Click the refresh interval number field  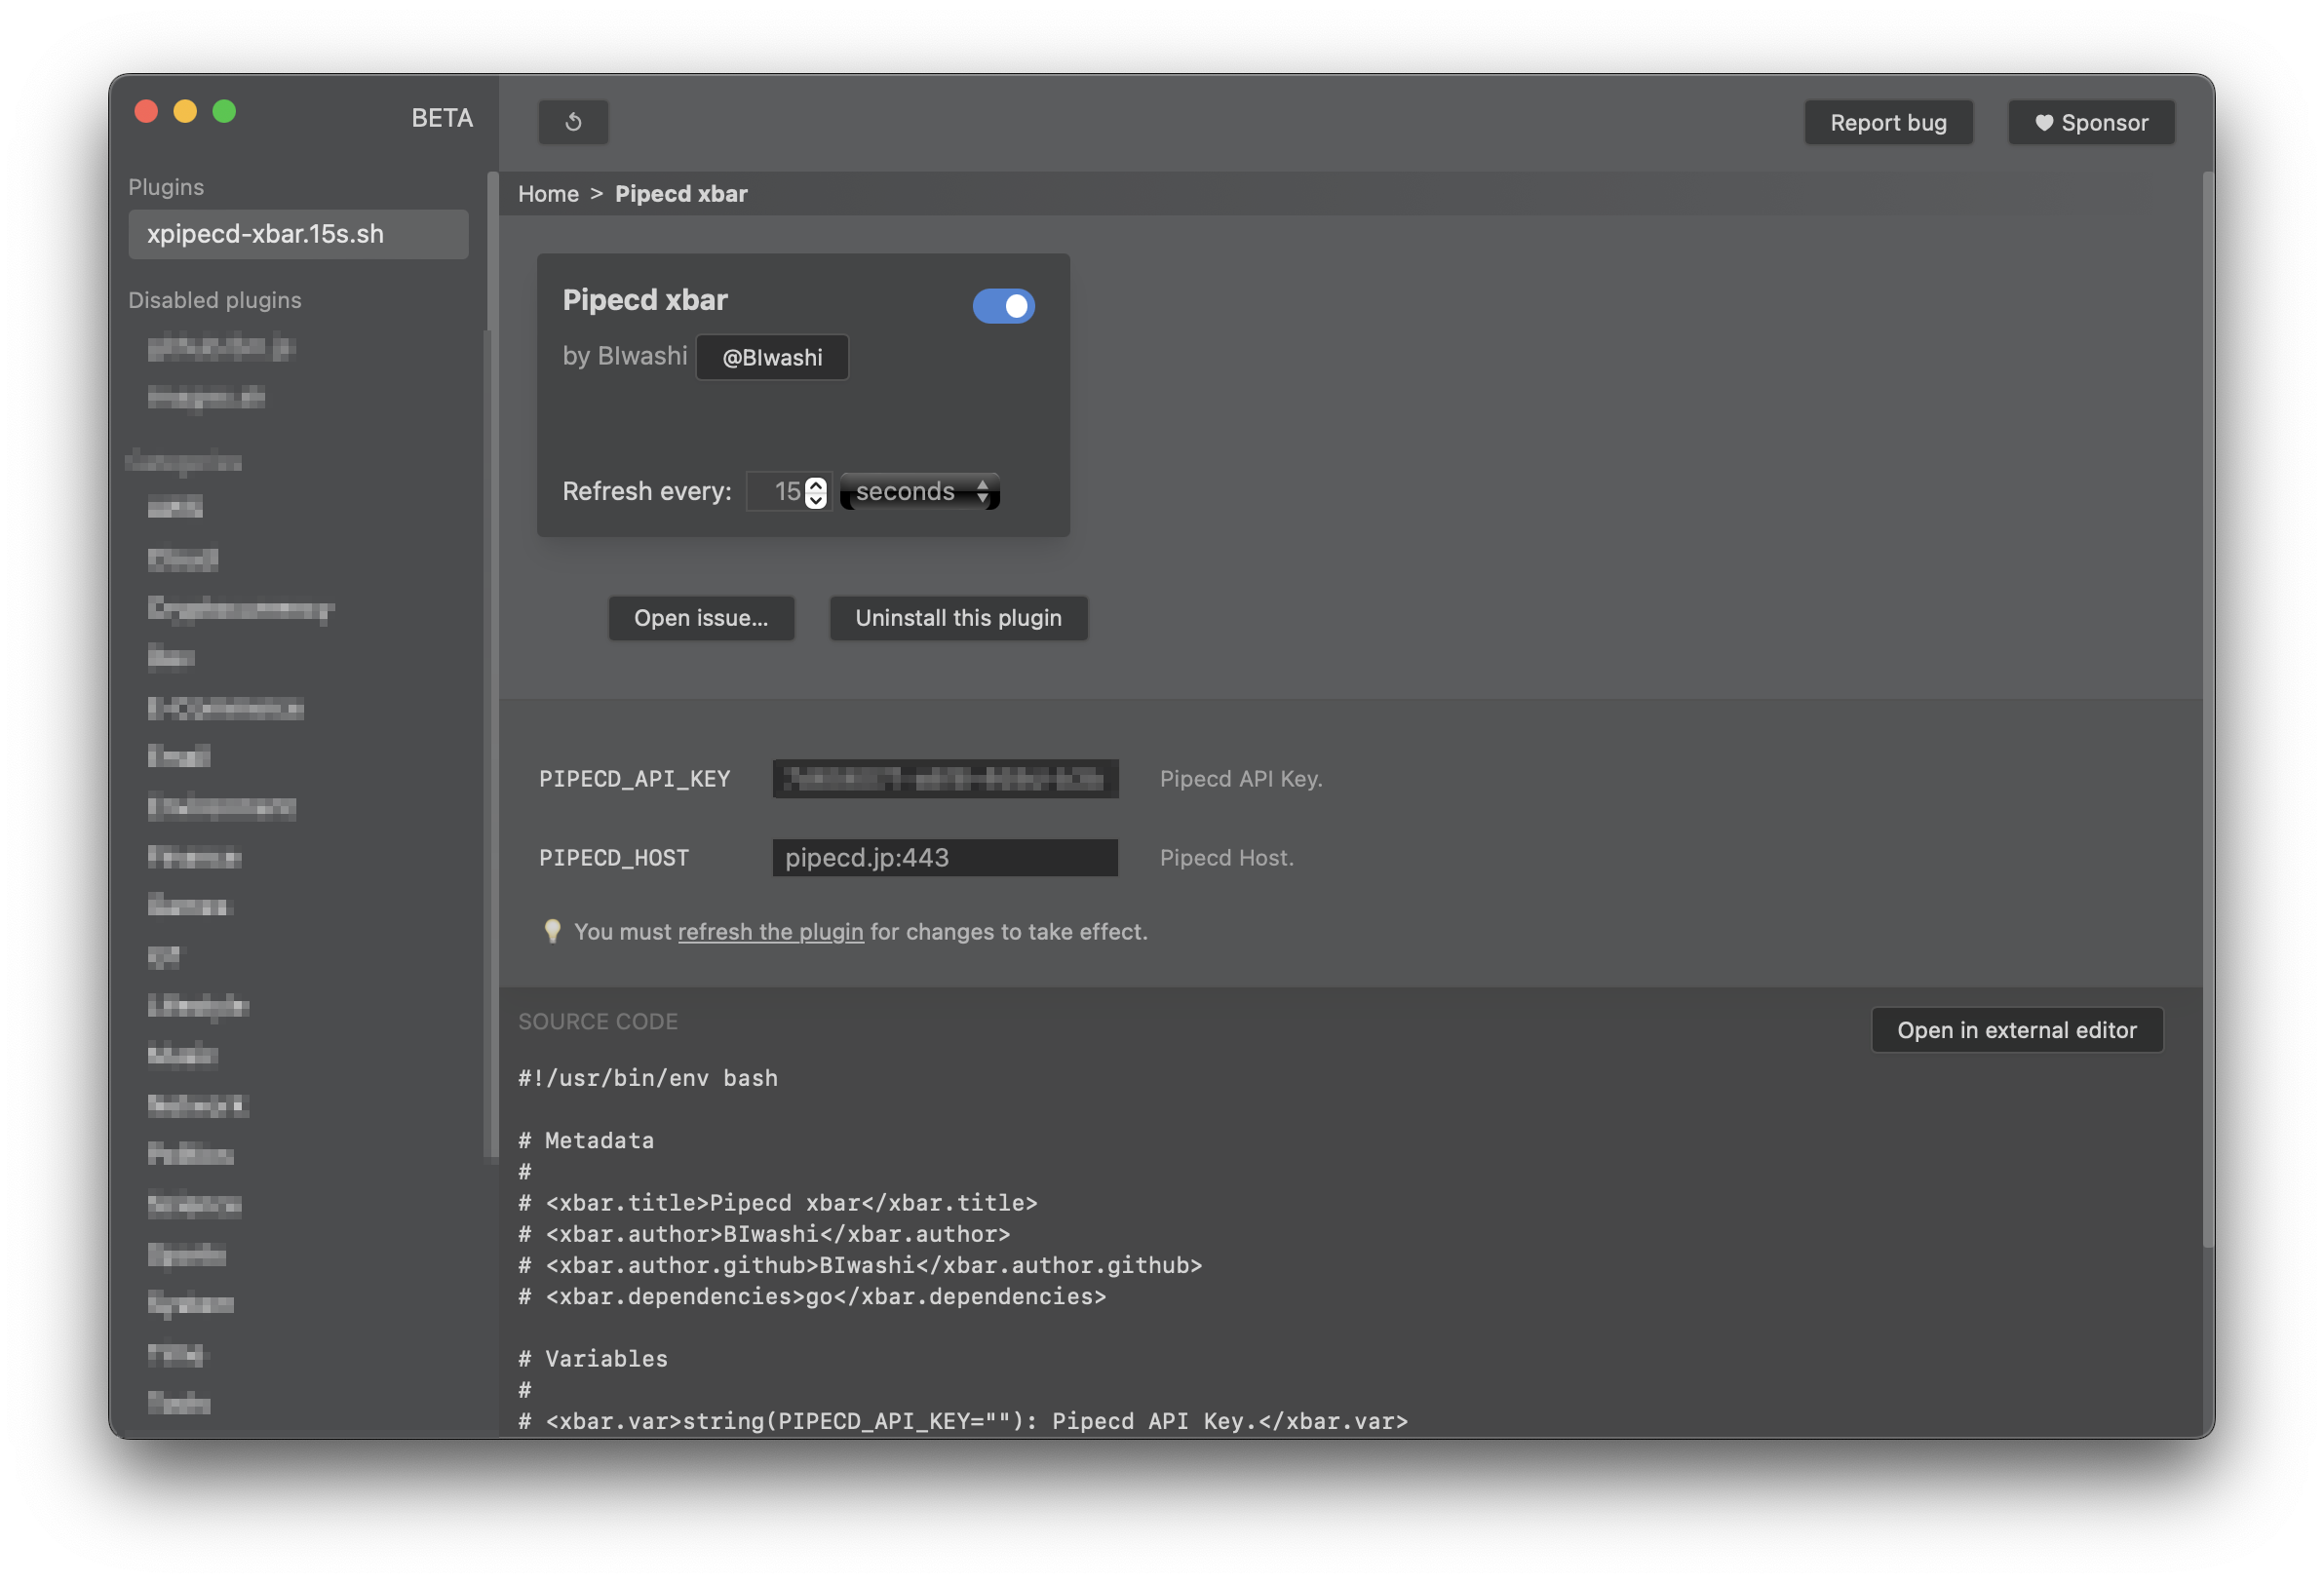coord(775,491)
